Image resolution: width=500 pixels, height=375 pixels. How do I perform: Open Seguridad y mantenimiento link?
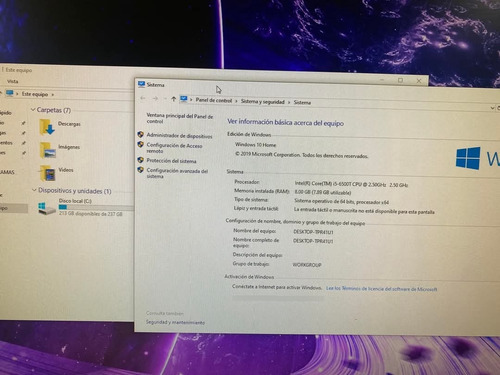175,322
